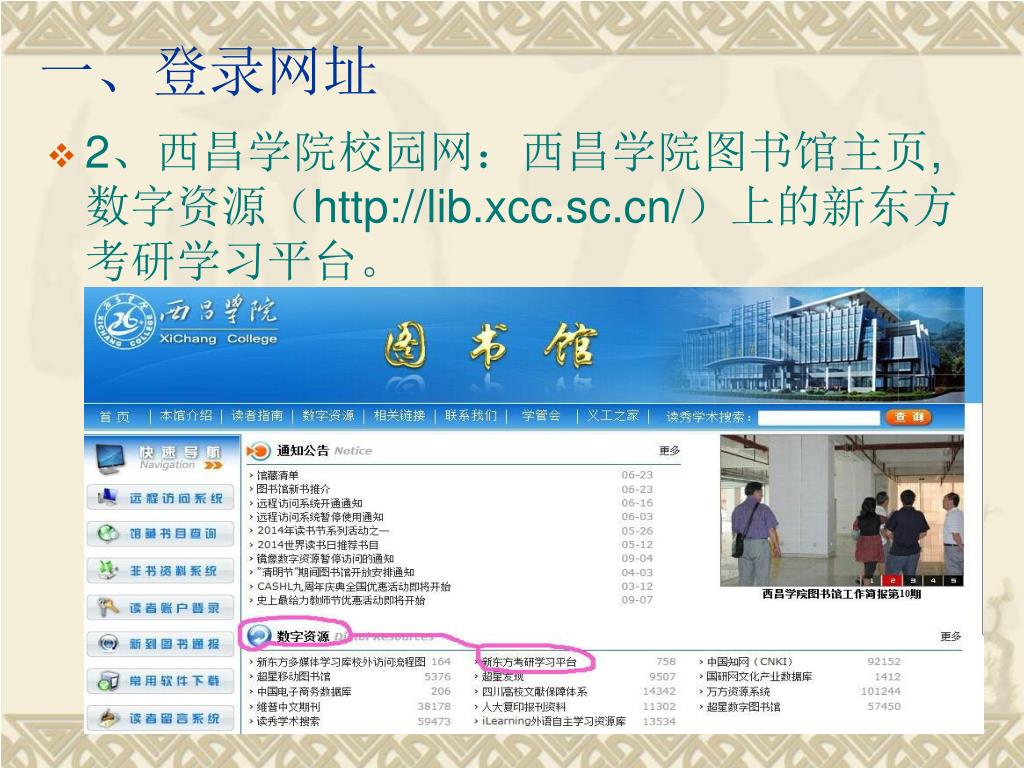
Task: Open notice 2014世界读书日推荐书目
Action: click(317, 545)
